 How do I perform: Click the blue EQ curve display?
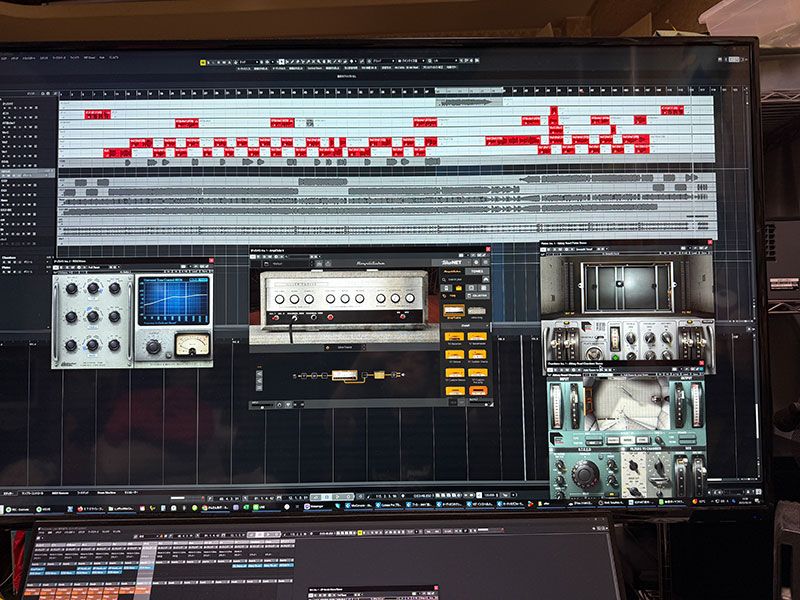click(173, 301)
